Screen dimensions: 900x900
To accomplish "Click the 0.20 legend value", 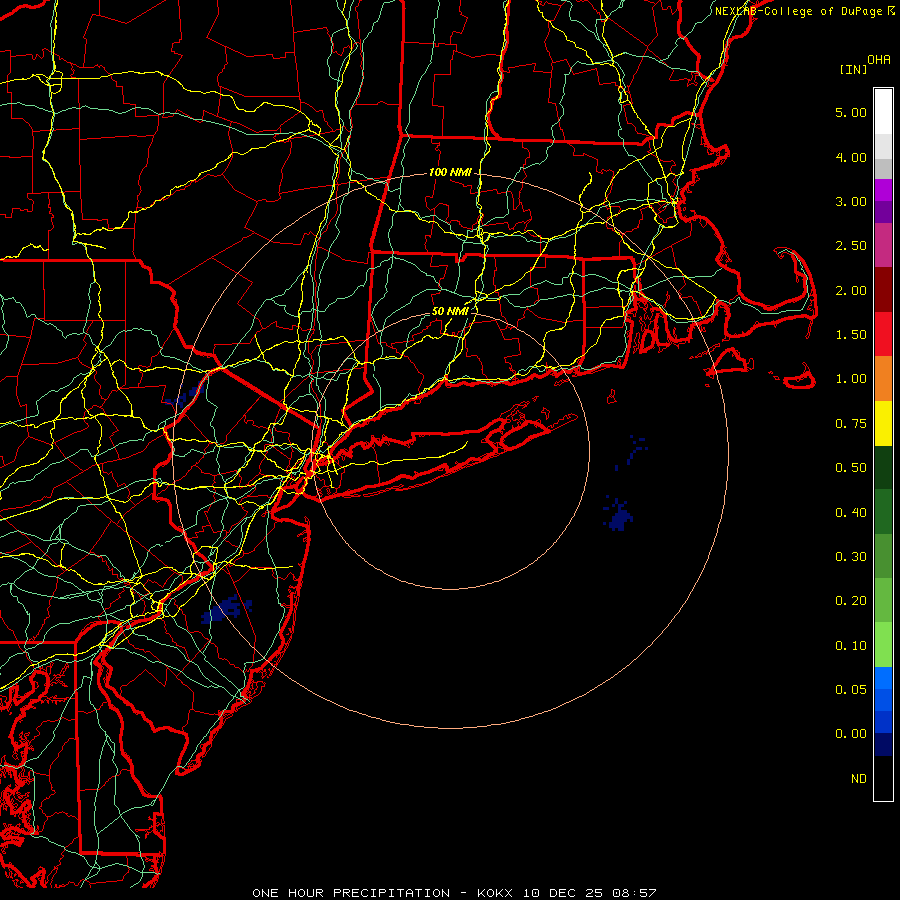I will (851, 601).
